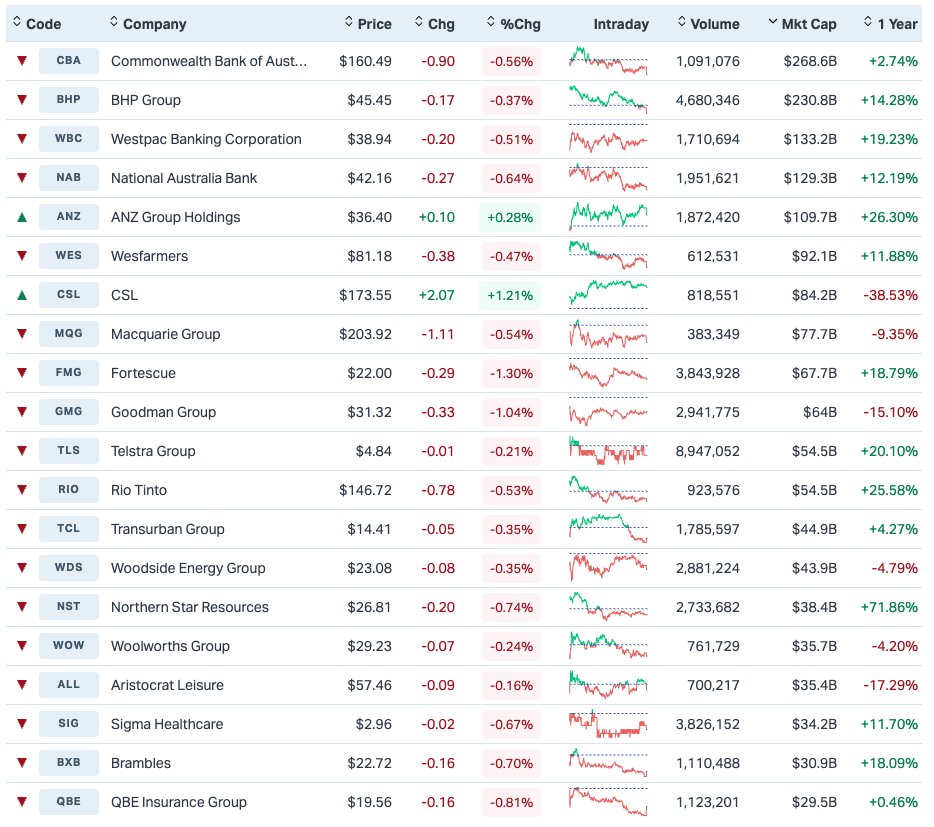Select the $29.5B QBE market cap

tap(814, 803)
